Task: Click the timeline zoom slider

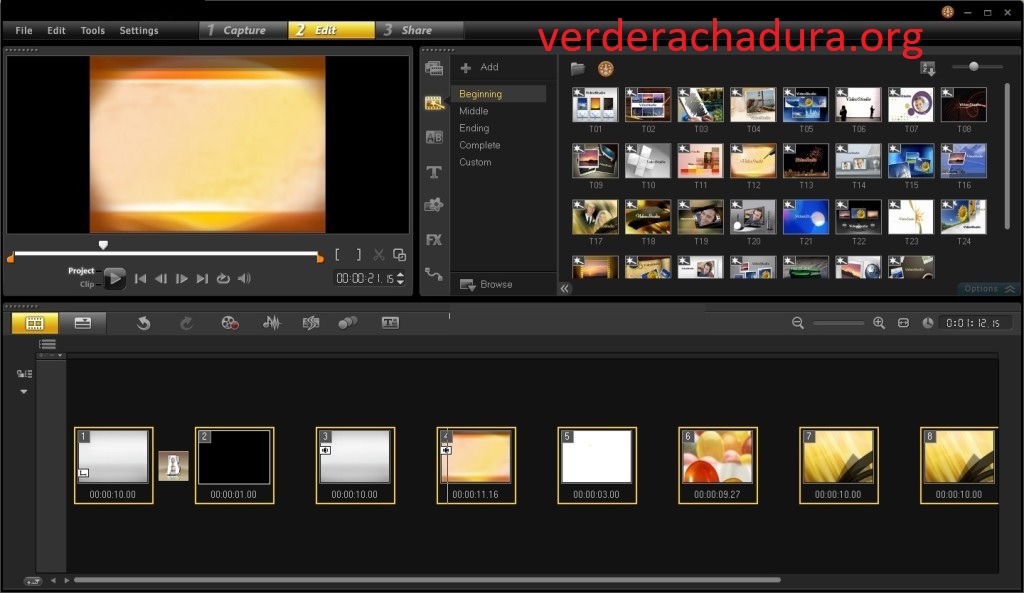Action: [839, 323]
